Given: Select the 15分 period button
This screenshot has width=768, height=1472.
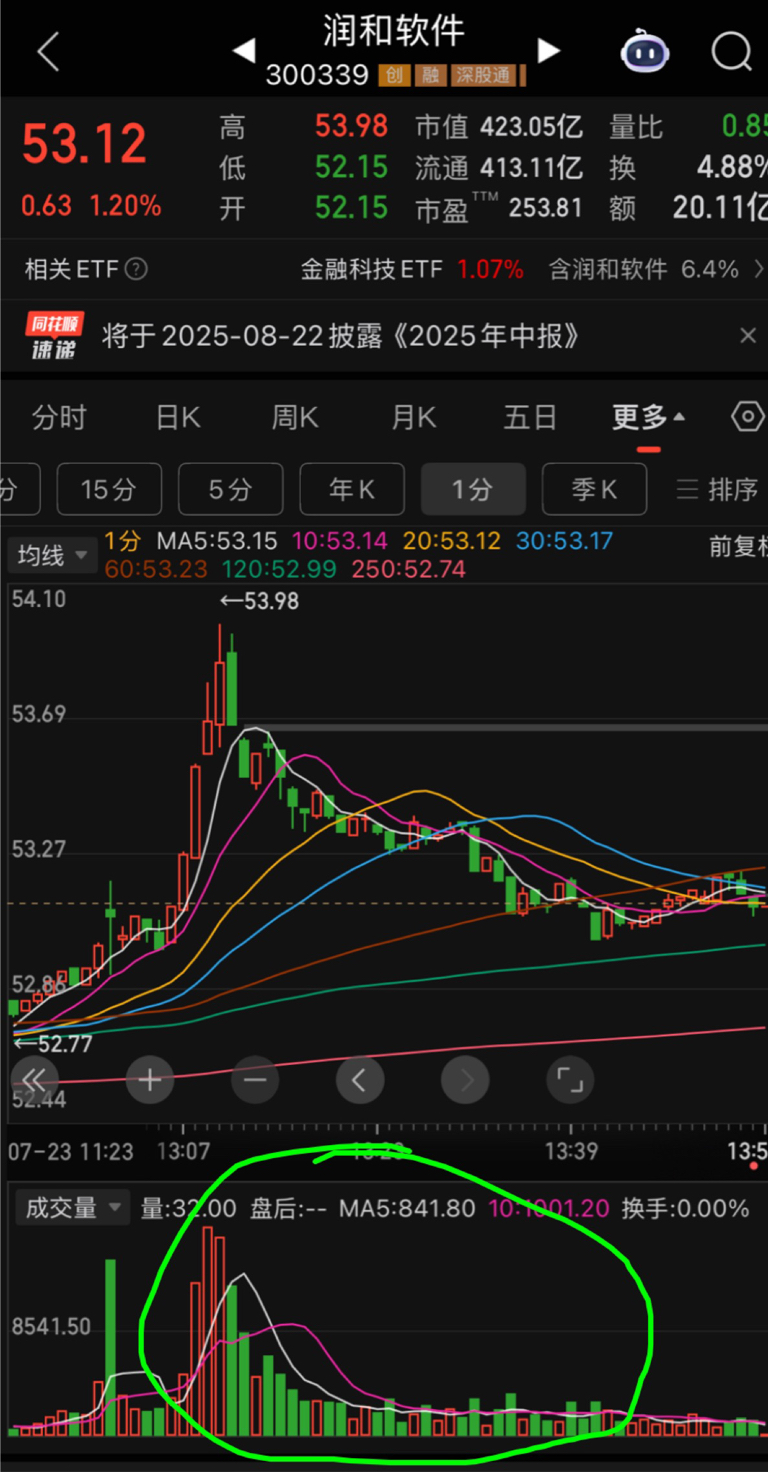Looking at the screenshot, I should pos(109,489).
